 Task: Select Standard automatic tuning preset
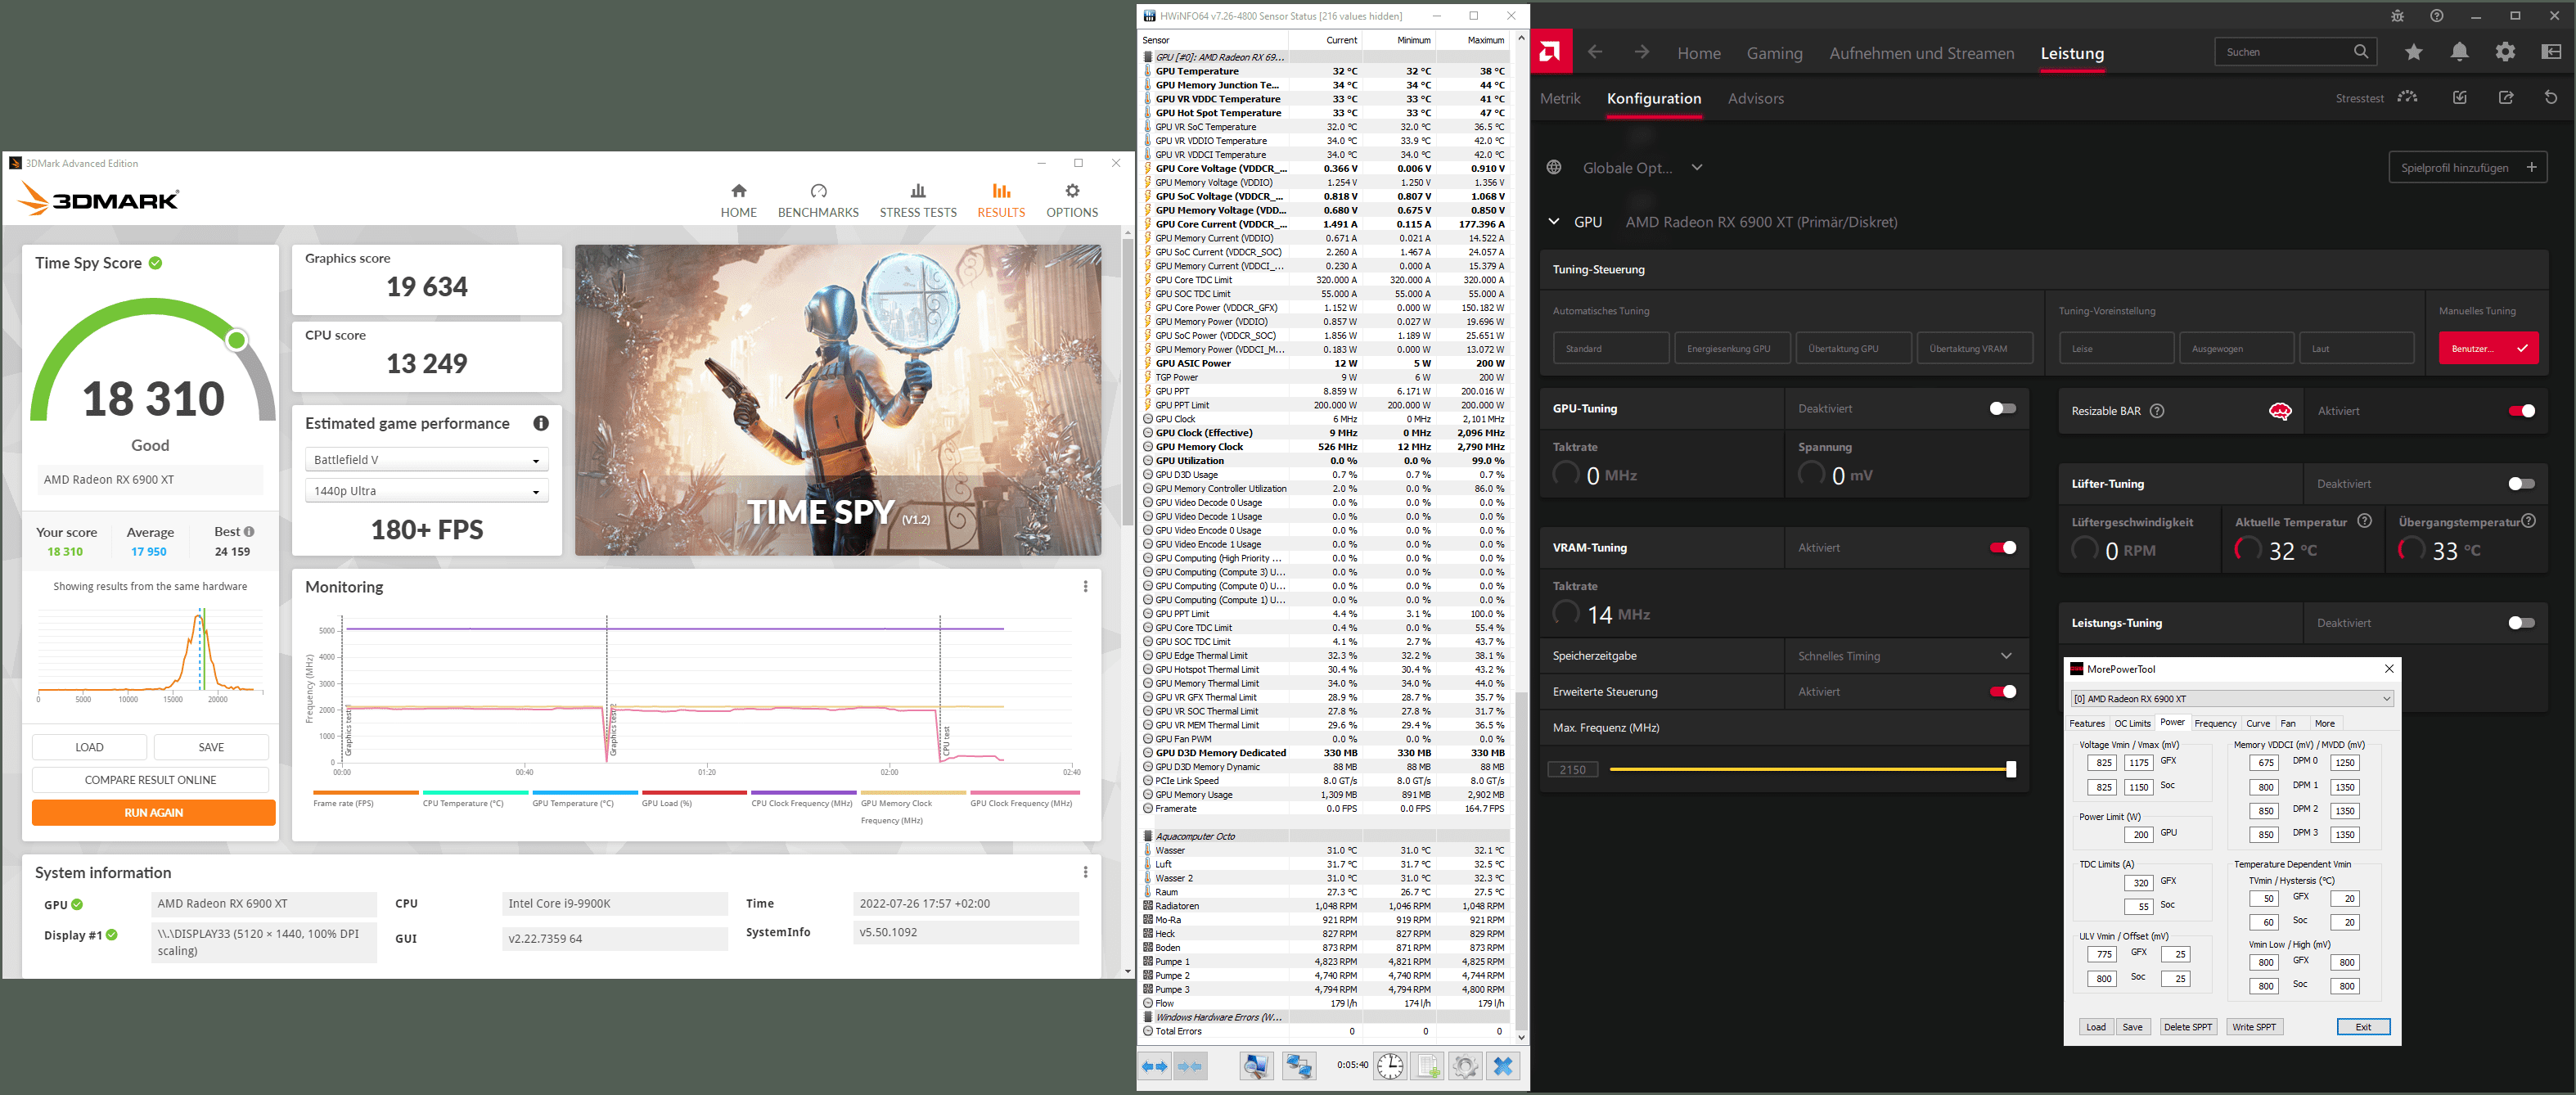[x=1610, y=348]
